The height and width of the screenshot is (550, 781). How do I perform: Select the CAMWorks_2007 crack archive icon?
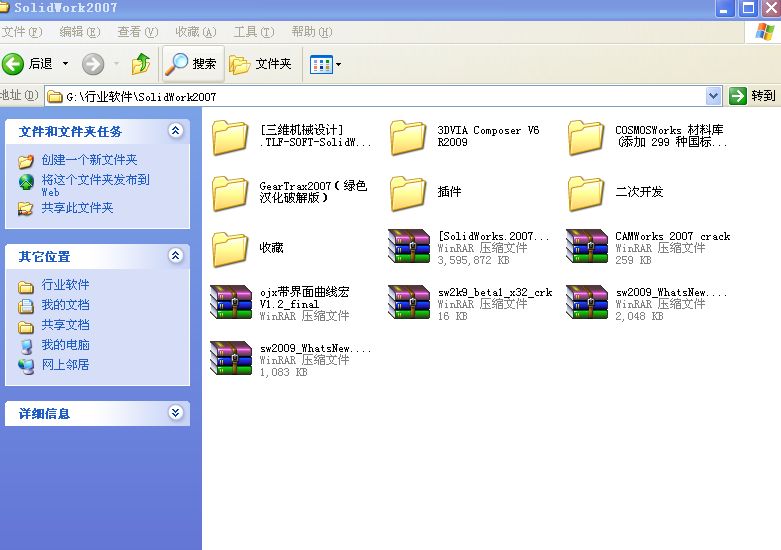pos(587,246)
